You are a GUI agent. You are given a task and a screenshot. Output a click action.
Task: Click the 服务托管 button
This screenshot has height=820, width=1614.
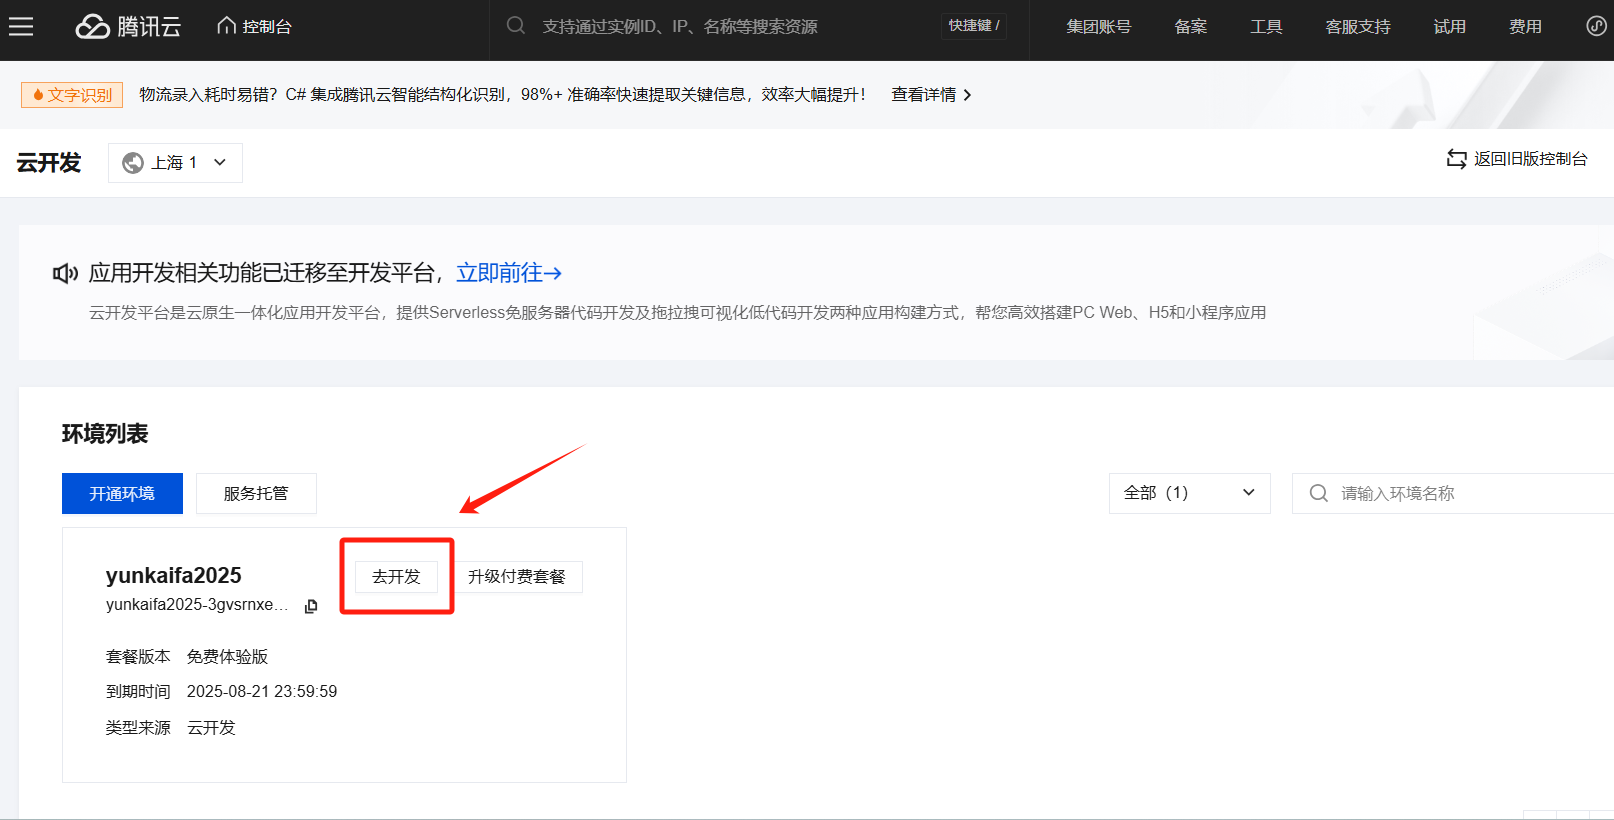[256, 494]
